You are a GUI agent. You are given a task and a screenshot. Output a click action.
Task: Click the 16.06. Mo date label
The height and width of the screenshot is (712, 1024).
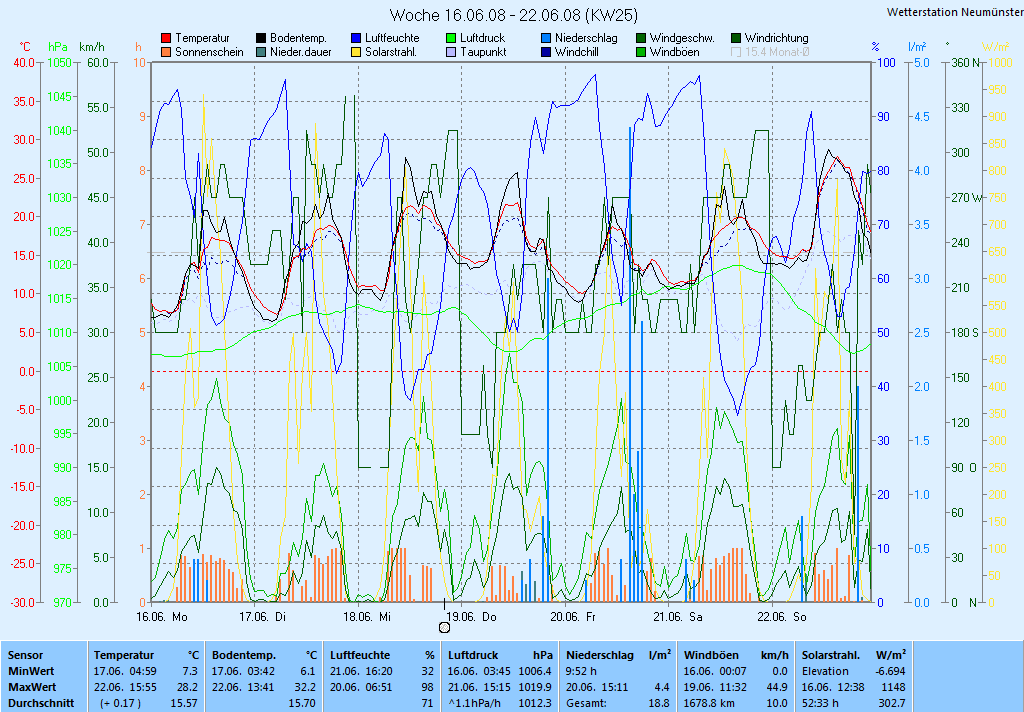tap(161, 617)
